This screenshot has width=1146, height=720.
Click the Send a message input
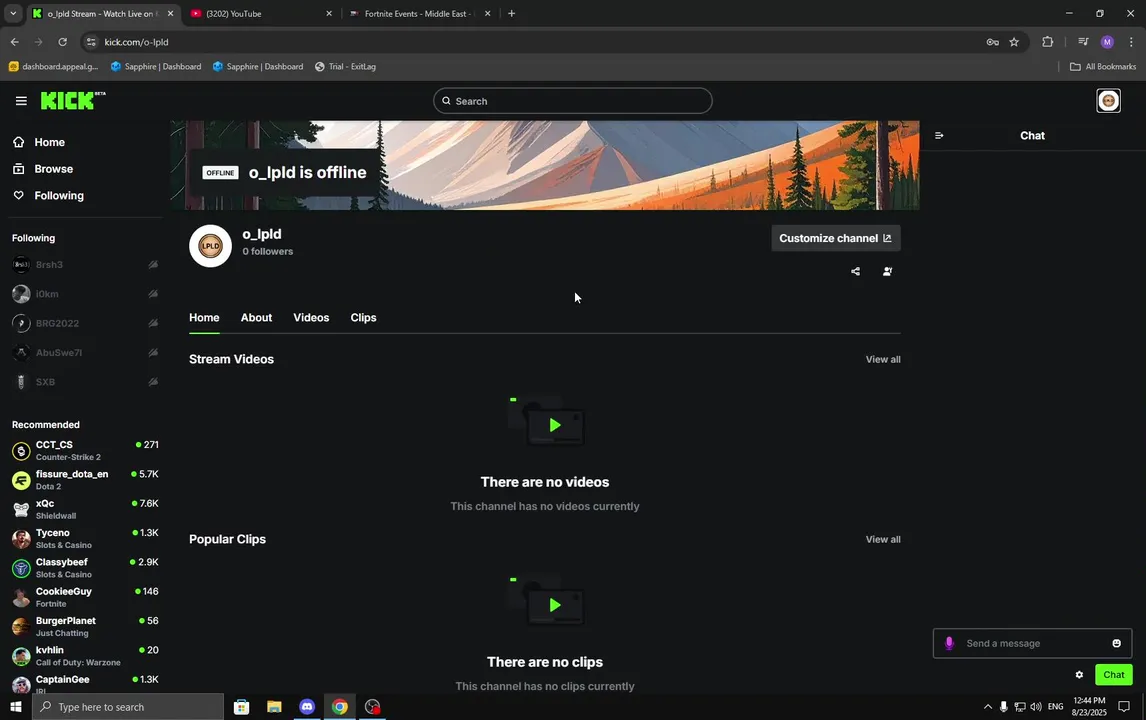tap(1033, 643)
